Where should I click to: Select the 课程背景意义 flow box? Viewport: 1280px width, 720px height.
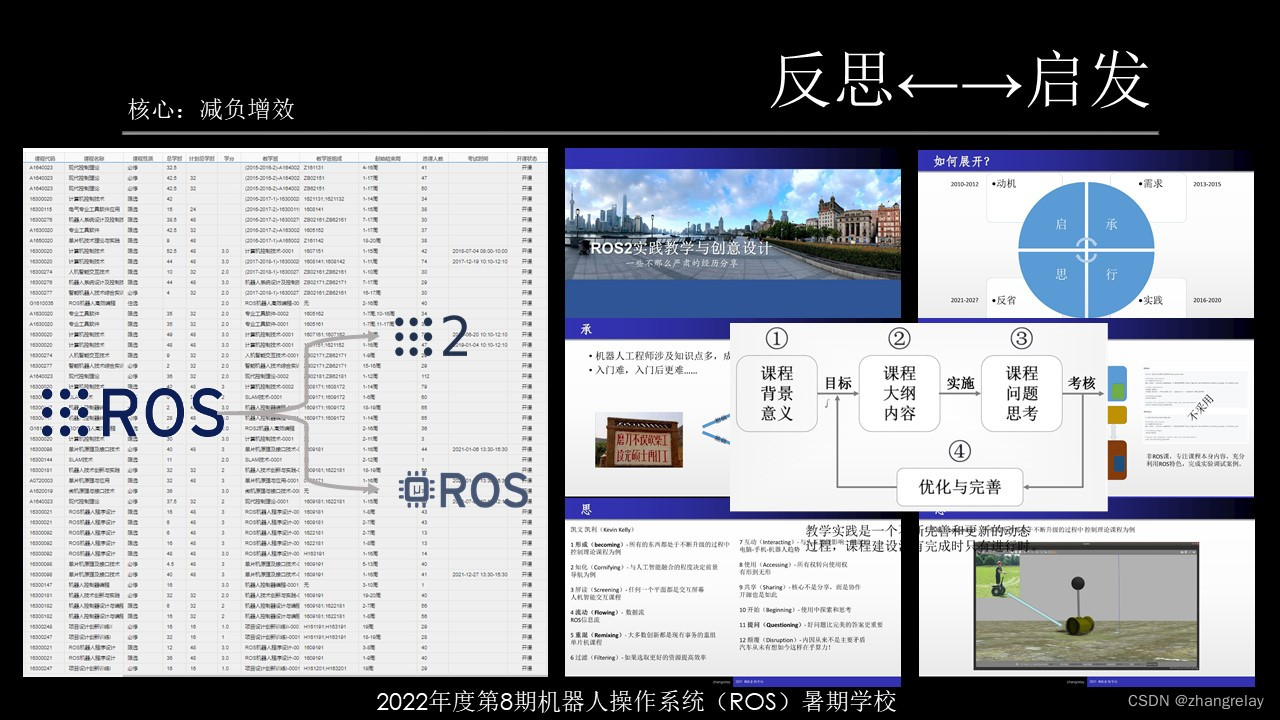point(777,392)
